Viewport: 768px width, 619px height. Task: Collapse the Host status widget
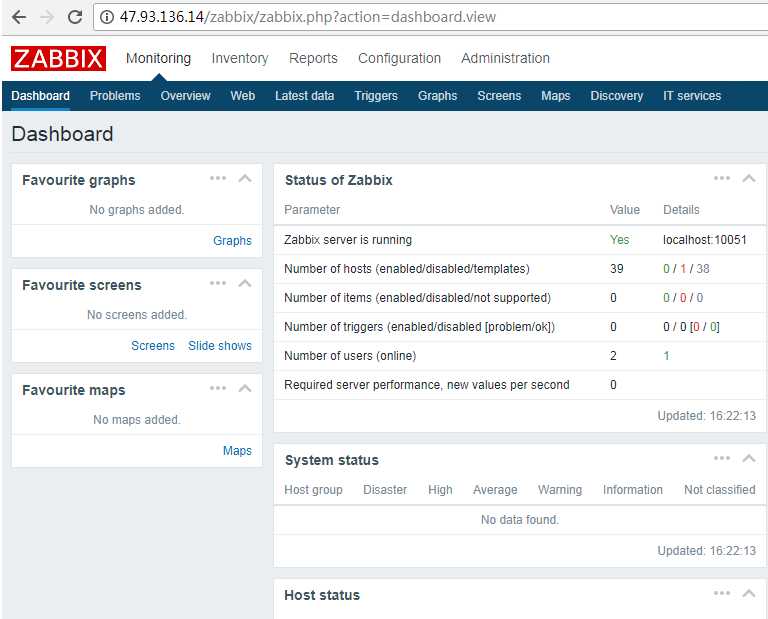point(749,593)
